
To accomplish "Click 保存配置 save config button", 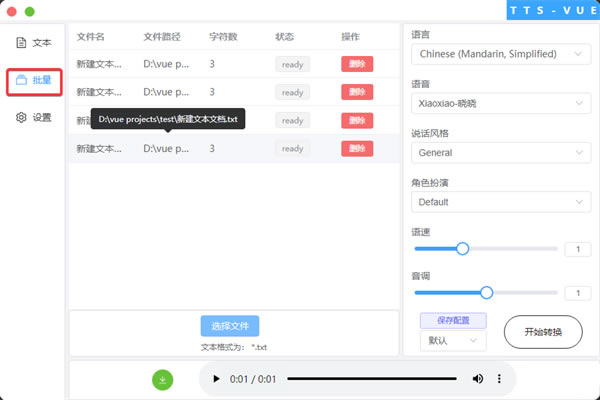I will [x=453, y=320].
